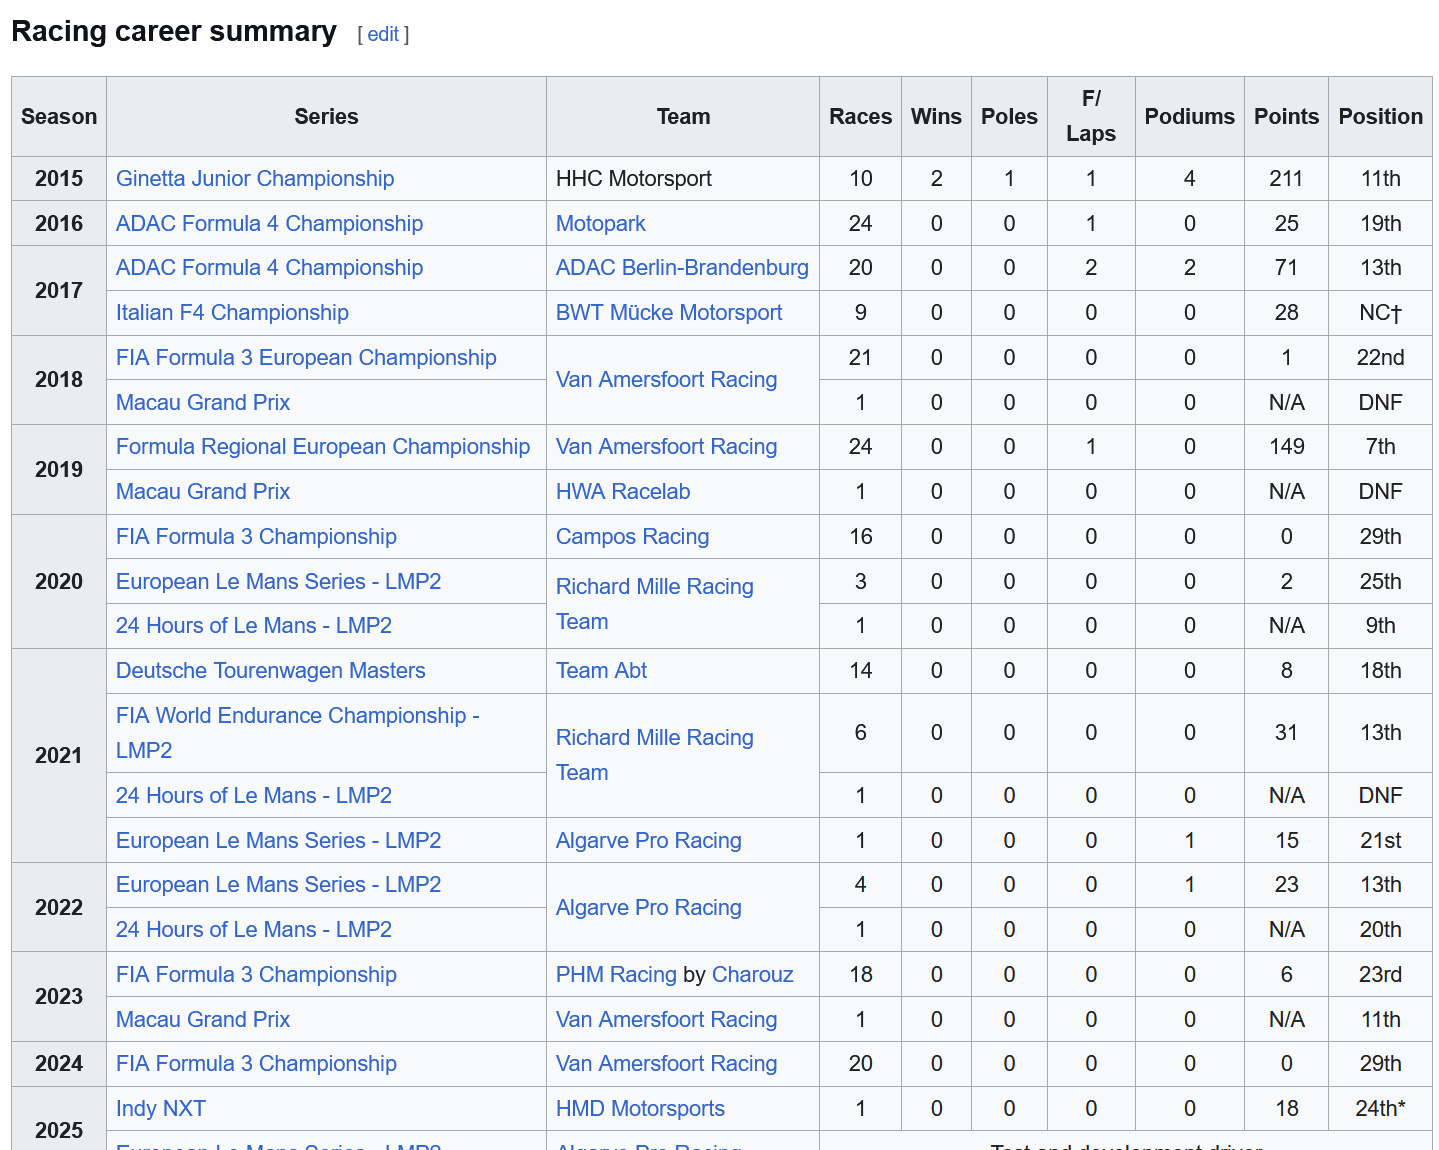Open Algarve Pro Racing link in 2021 row
Screen dimensions: 1439x1150
coord(648,840)
